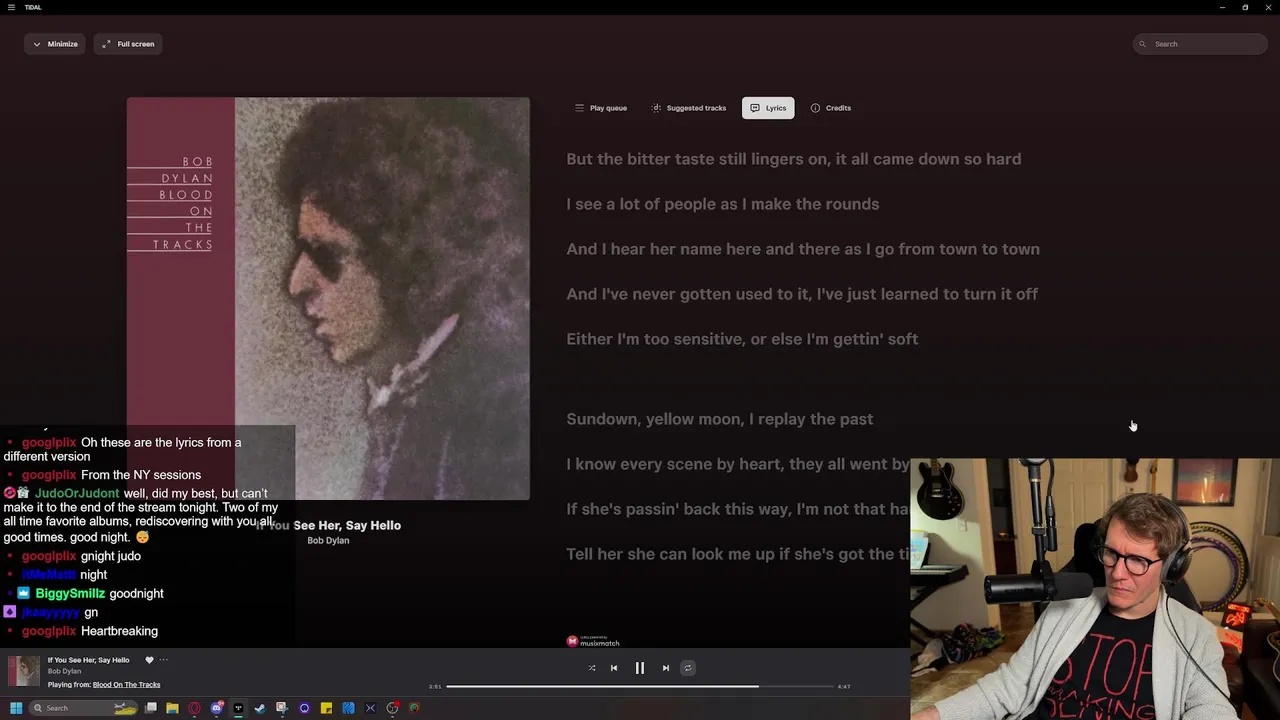
Task: Open Task View from taskbar
Action: click(x=151, y=708)
